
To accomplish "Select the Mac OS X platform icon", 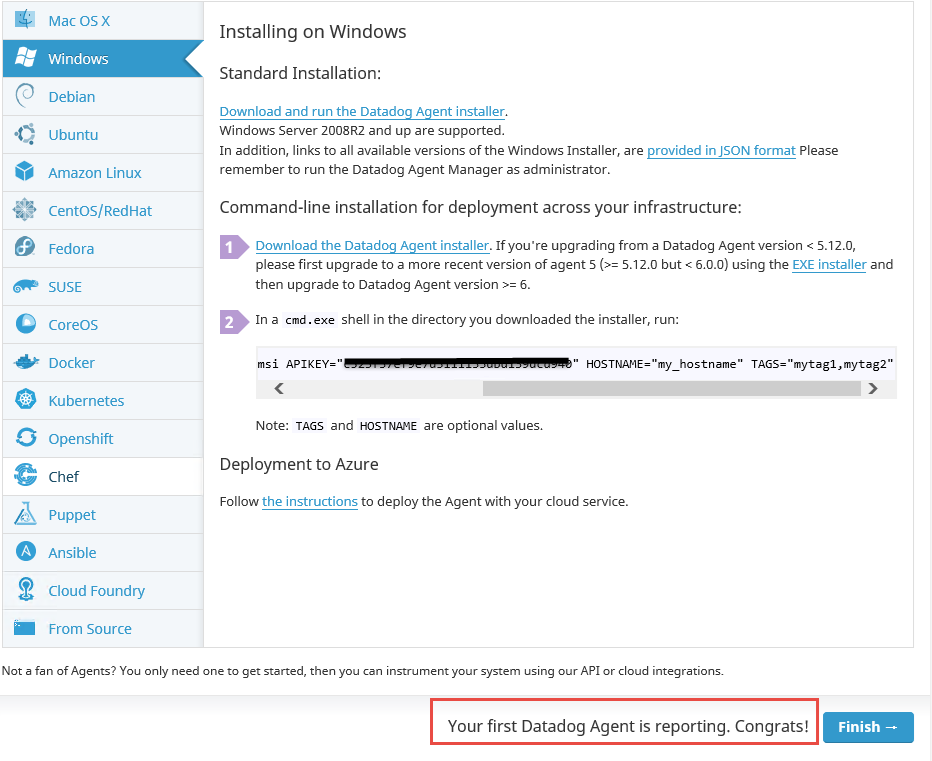I will 25,20.
